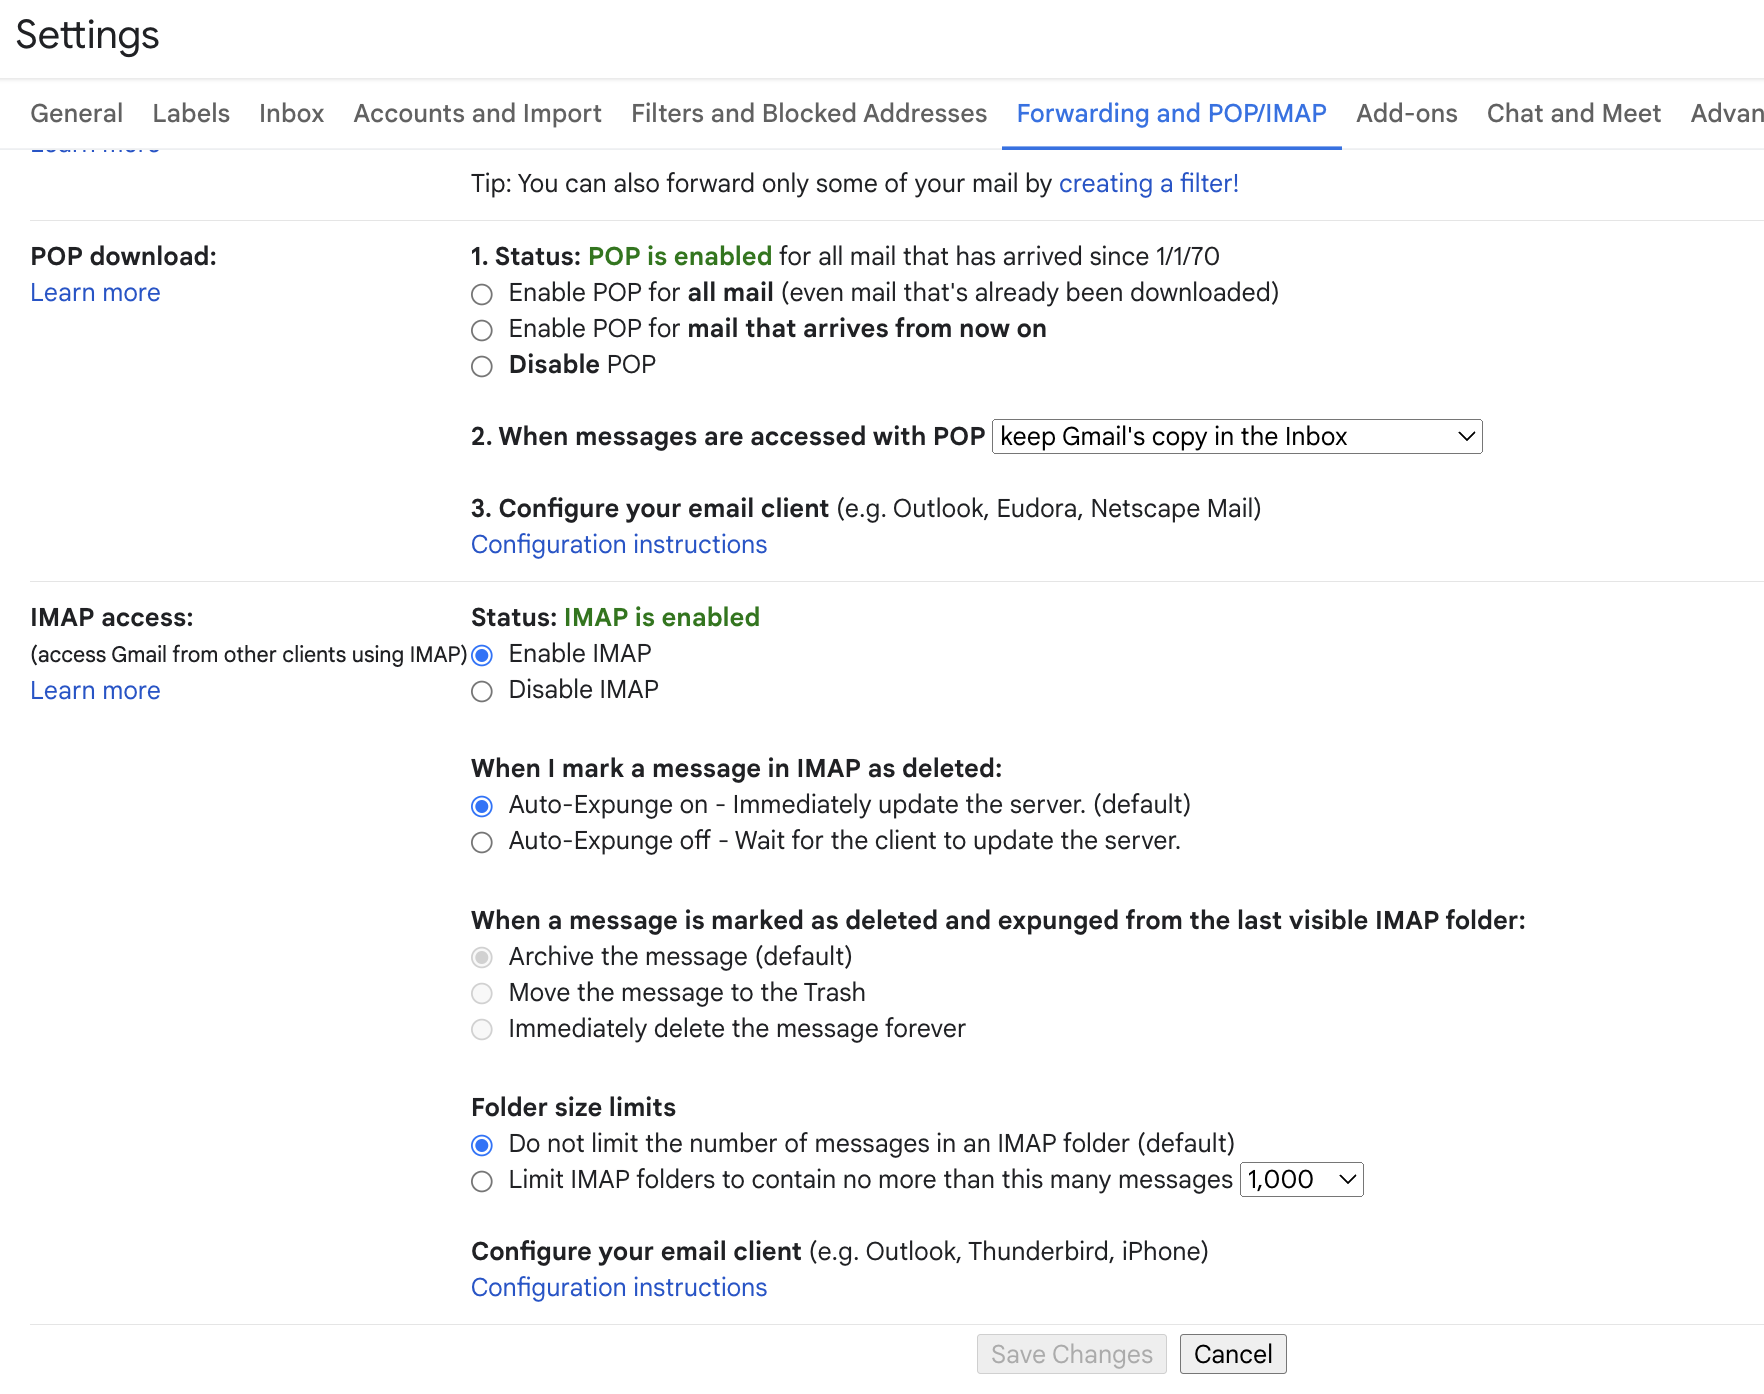Open POP Configuration instructions link
The image size is (1764, 1394).
click(619, 545)
